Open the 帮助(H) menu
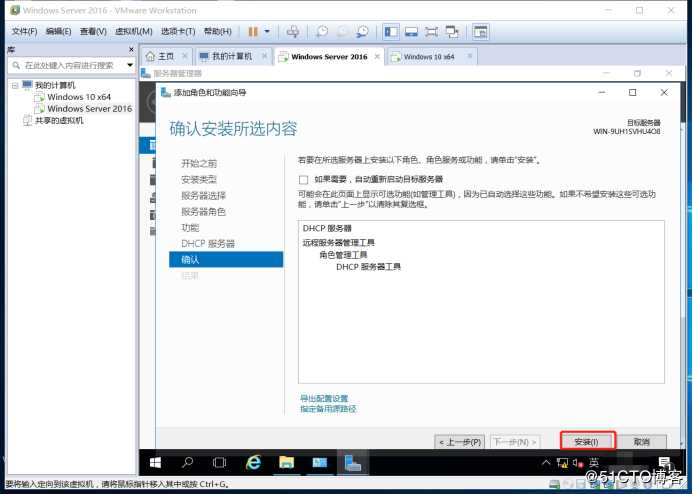 [217, 32]
